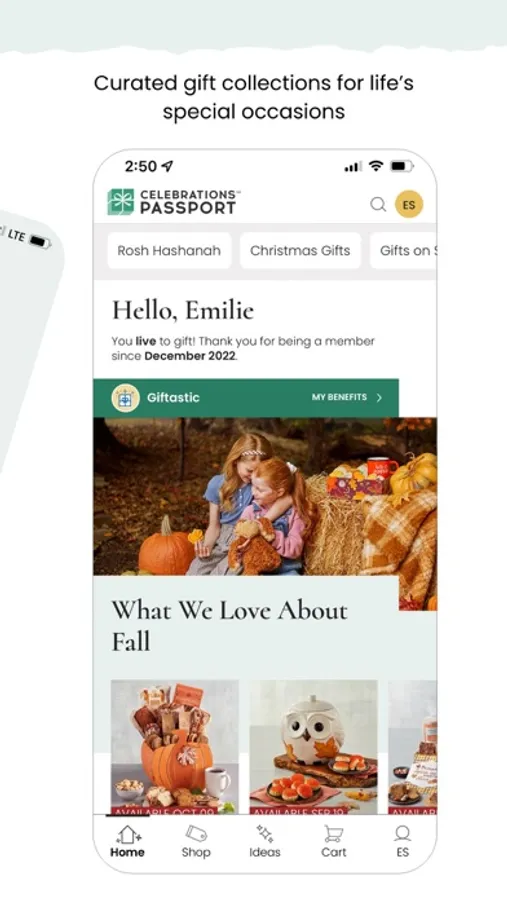This screenshot has height=900, width=507.
Task: Open the Ideas sparkle icon
Action: click(x=265, y=835)
